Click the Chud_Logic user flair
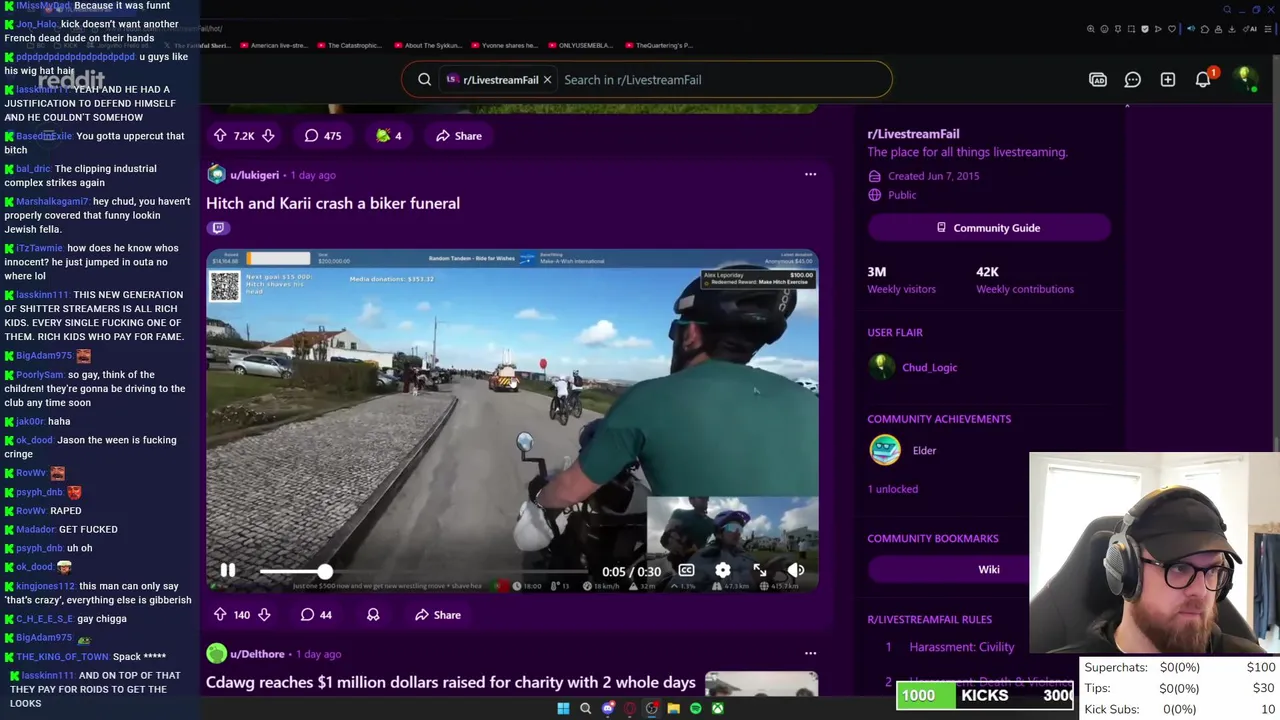Screen dimensions: 1280x720 (x=929, y=368)
